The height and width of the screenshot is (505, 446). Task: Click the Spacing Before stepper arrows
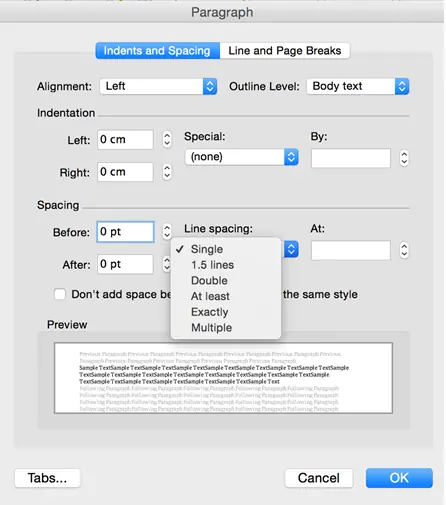click(167, 232)
